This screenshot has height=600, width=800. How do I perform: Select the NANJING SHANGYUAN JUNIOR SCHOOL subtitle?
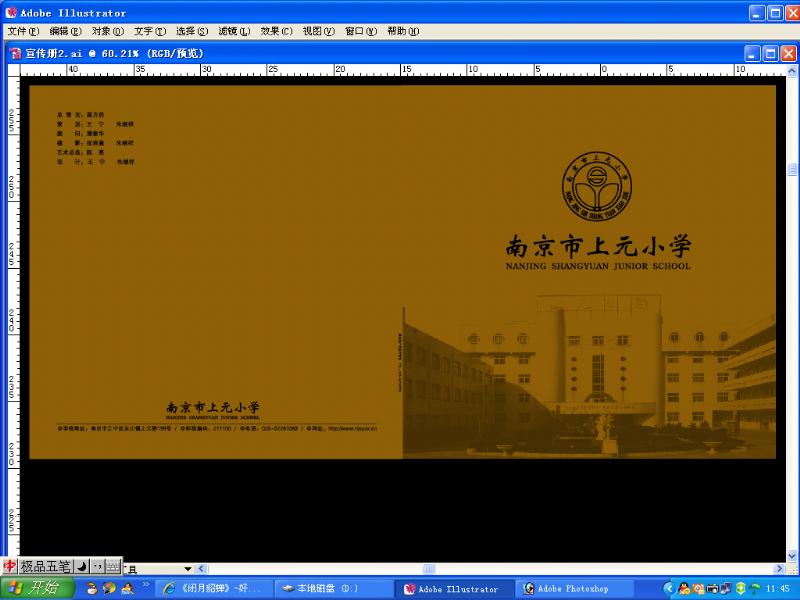click(598, 266)
